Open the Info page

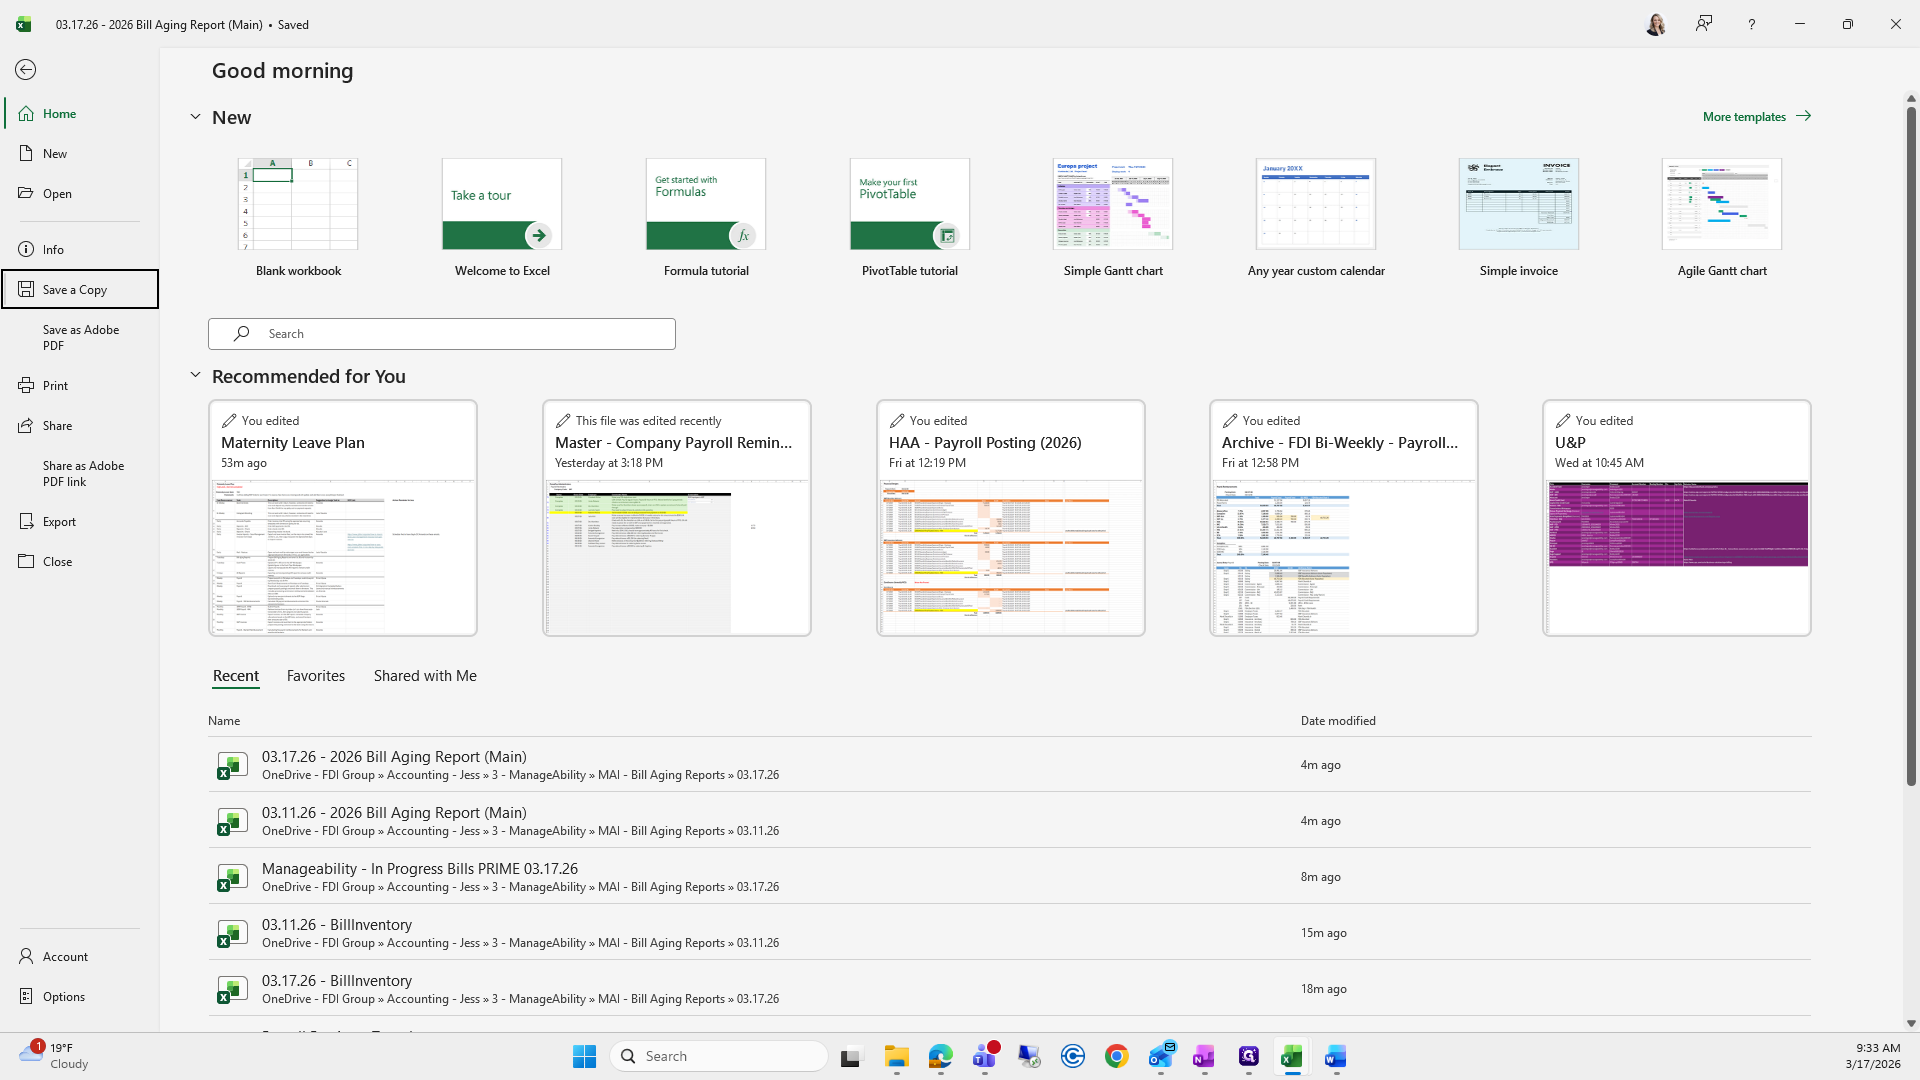(53, 250)
